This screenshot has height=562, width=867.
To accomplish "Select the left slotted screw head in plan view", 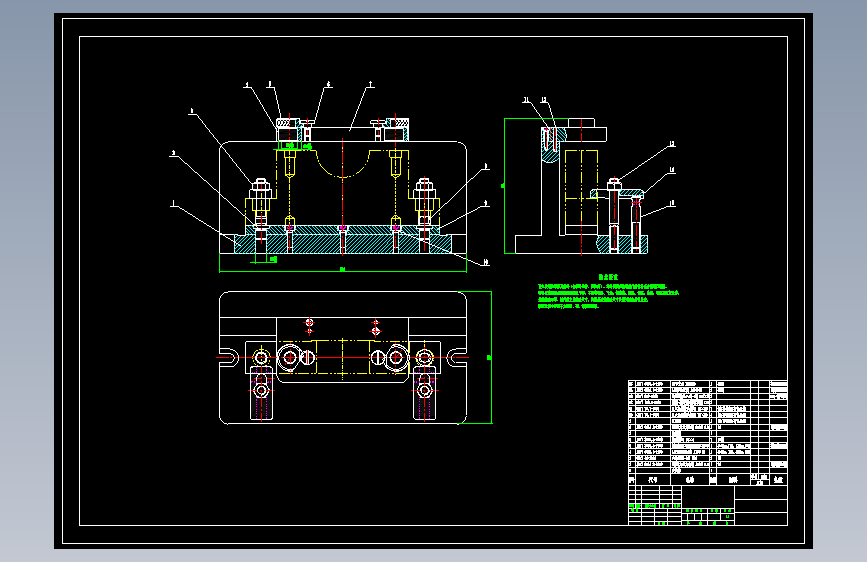I will [307, 358].
